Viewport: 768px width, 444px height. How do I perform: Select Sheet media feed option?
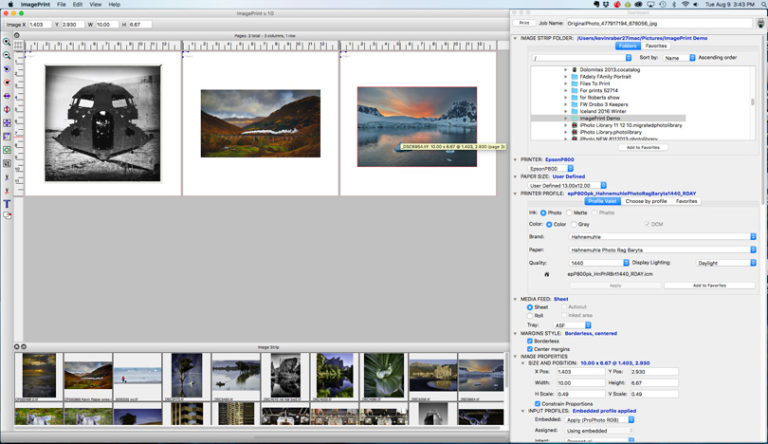[530, 307]
